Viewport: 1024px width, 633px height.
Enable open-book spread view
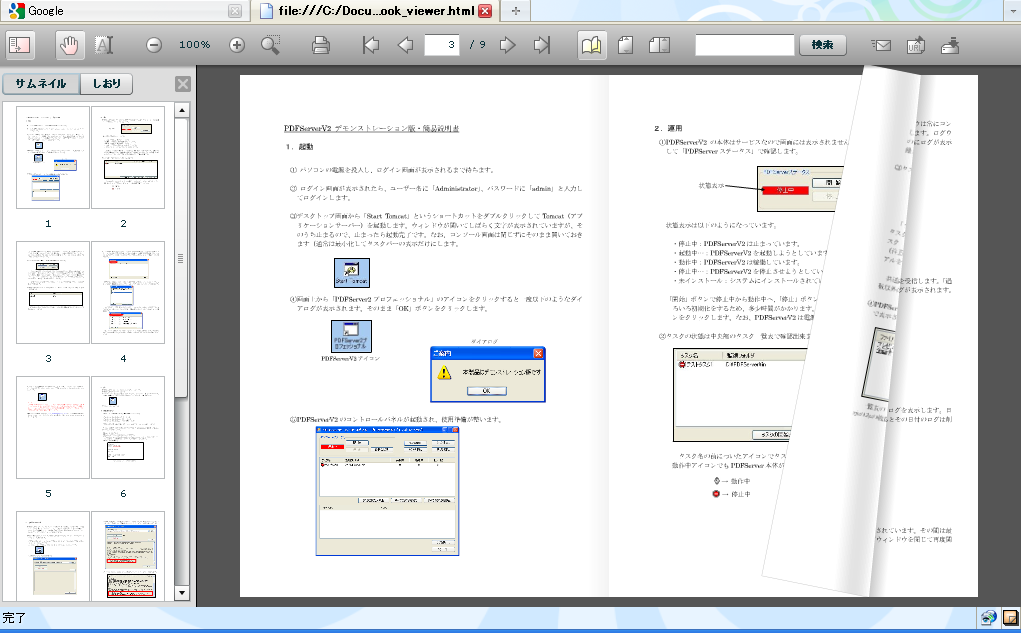tap(592, 45)
